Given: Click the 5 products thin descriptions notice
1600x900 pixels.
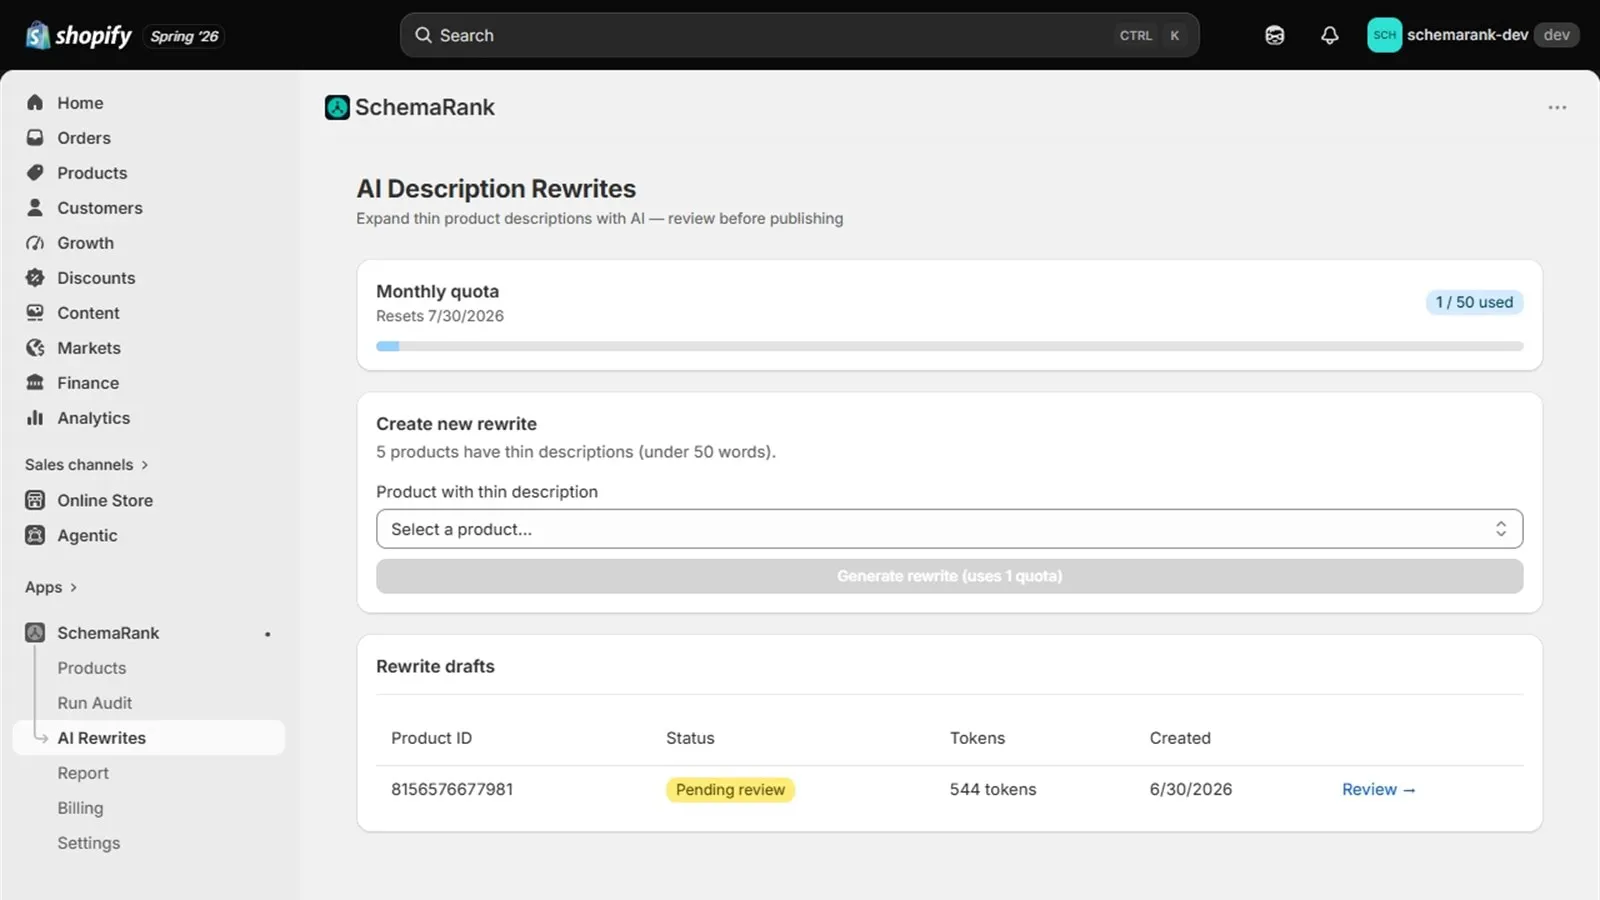Looking at the screenshot, I should click(x=576, y=451).
